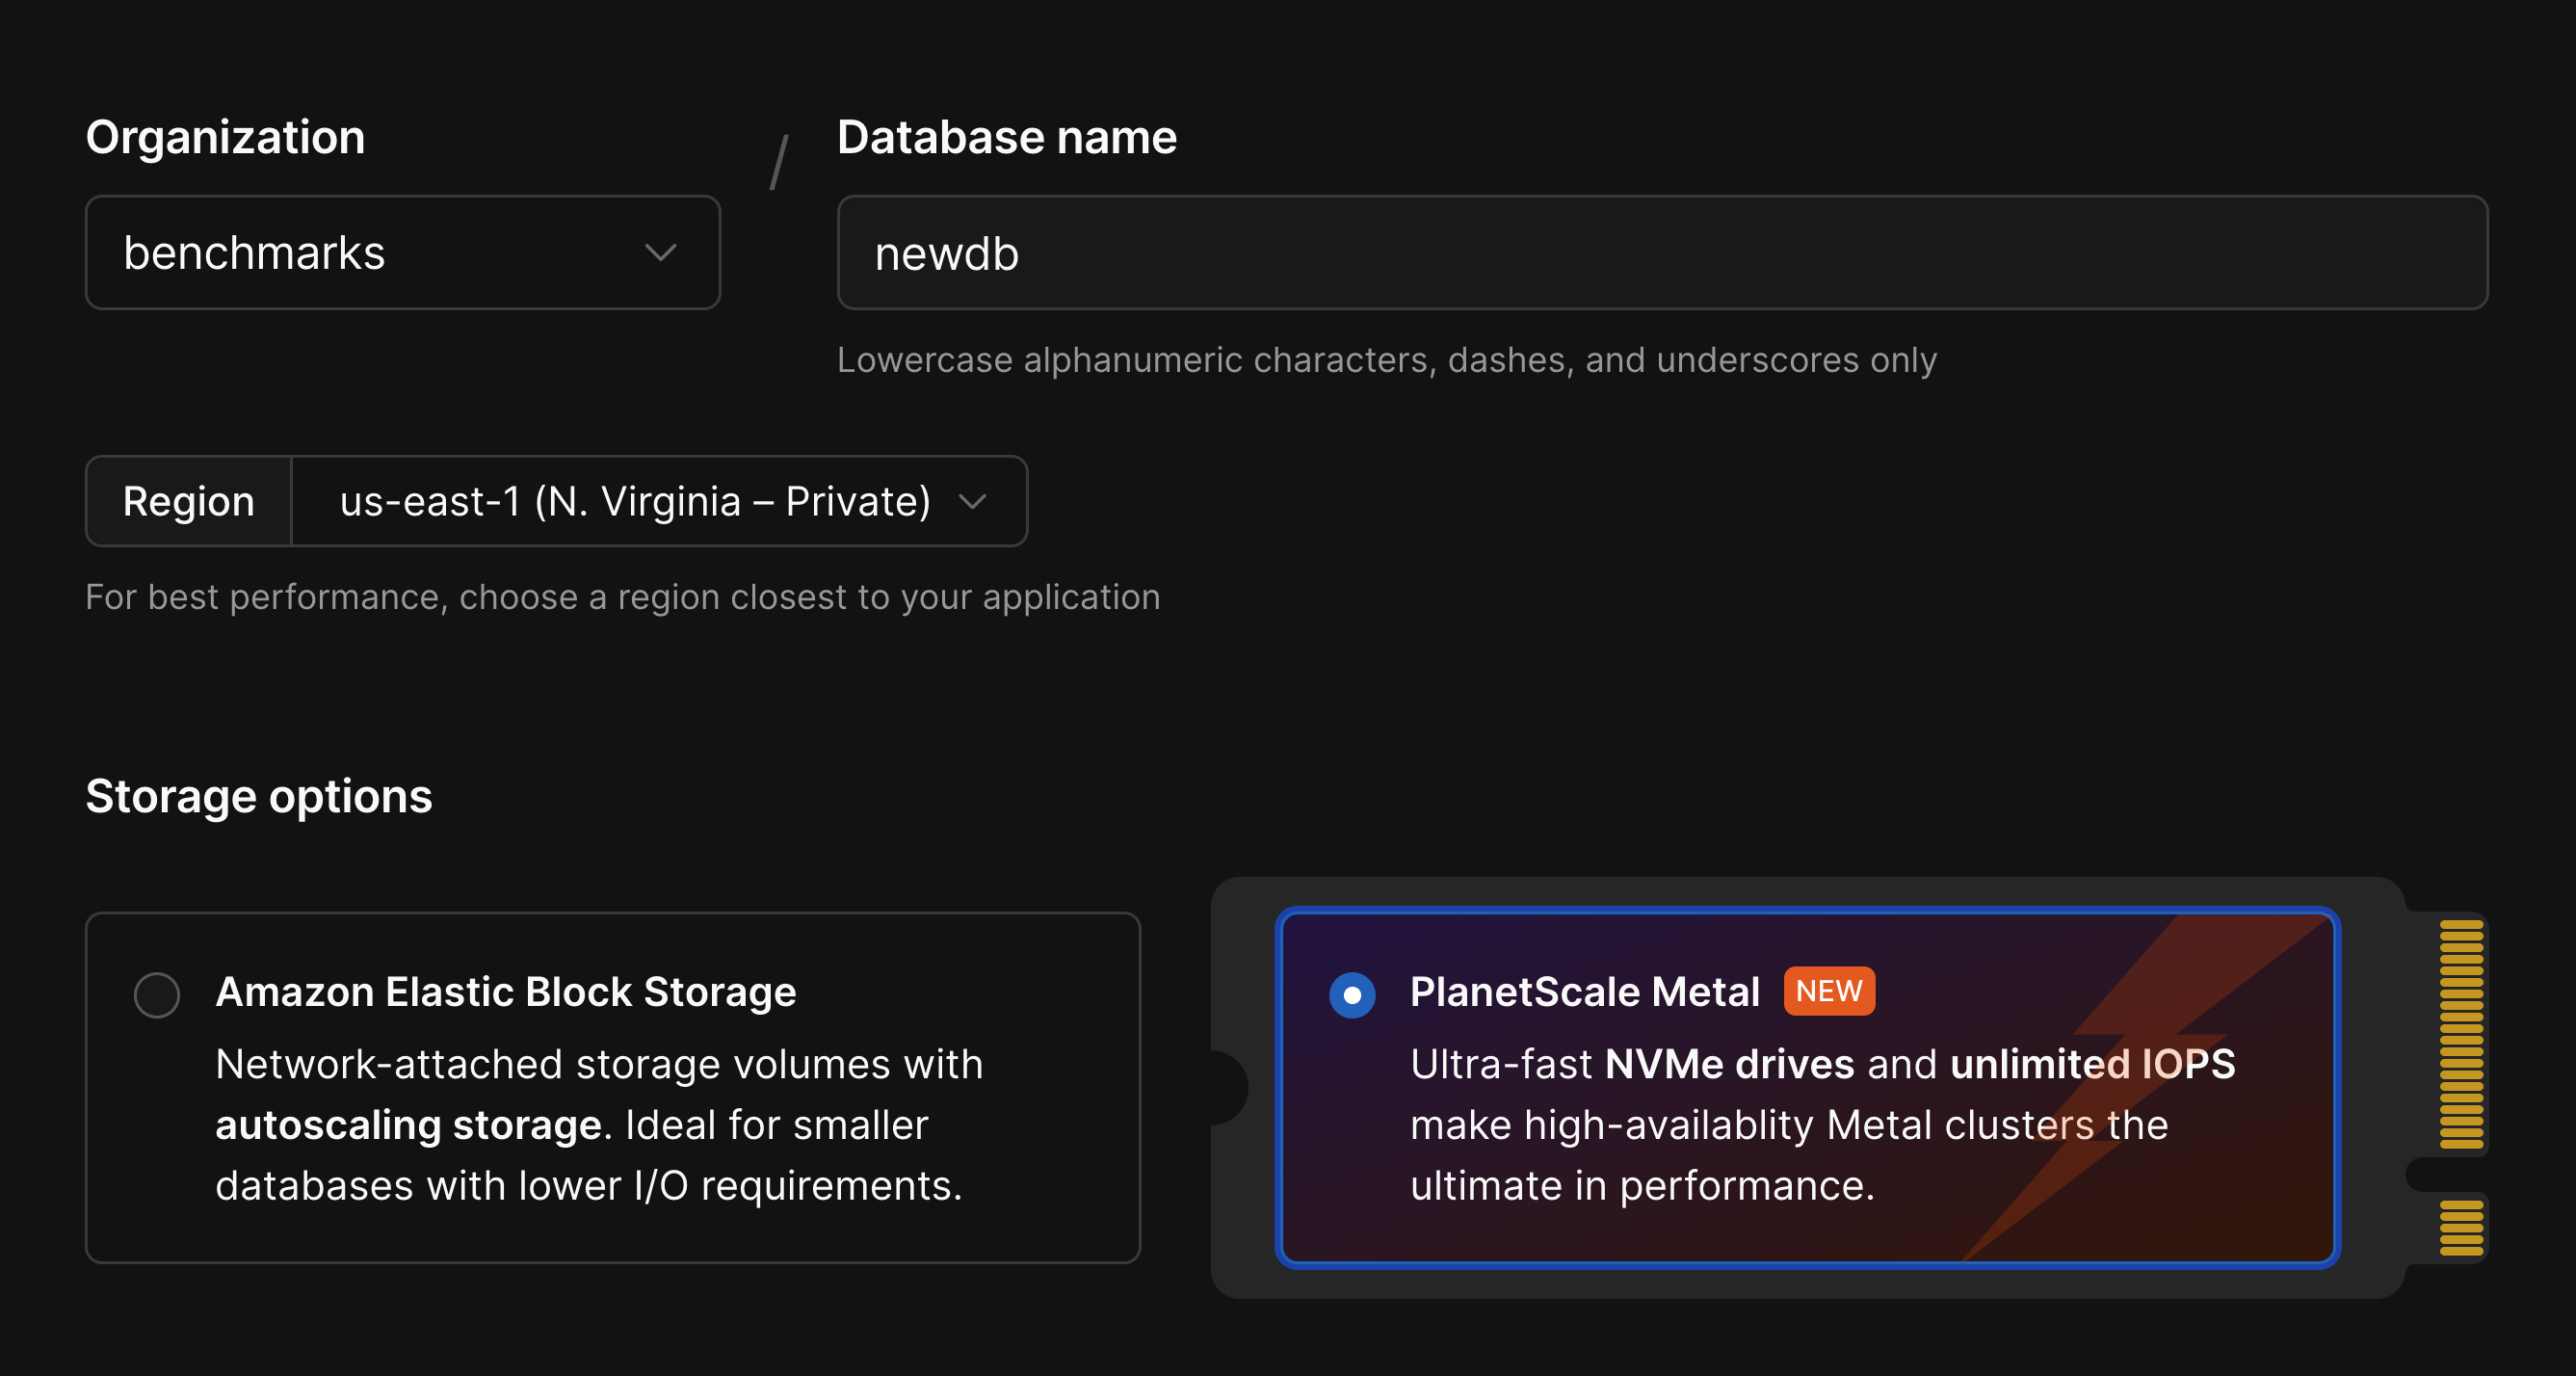Click the Storage options heading

click(x=258, y=797)
